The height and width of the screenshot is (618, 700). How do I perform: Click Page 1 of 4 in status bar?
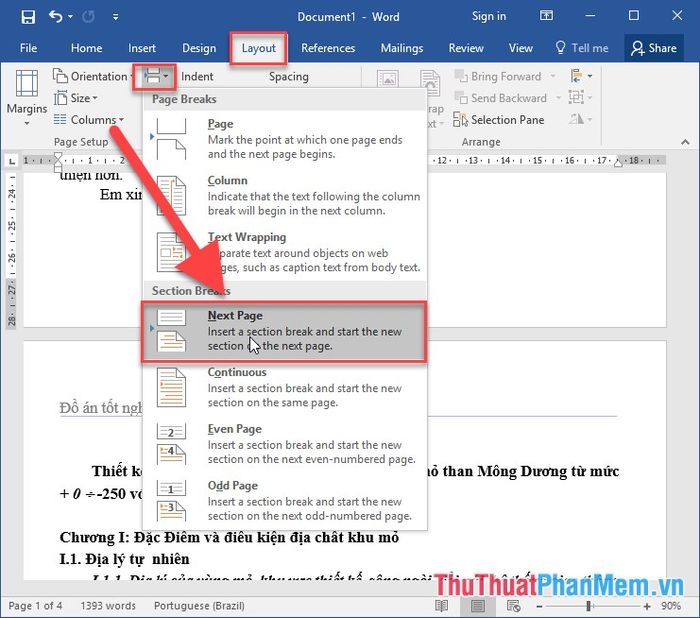35,605
